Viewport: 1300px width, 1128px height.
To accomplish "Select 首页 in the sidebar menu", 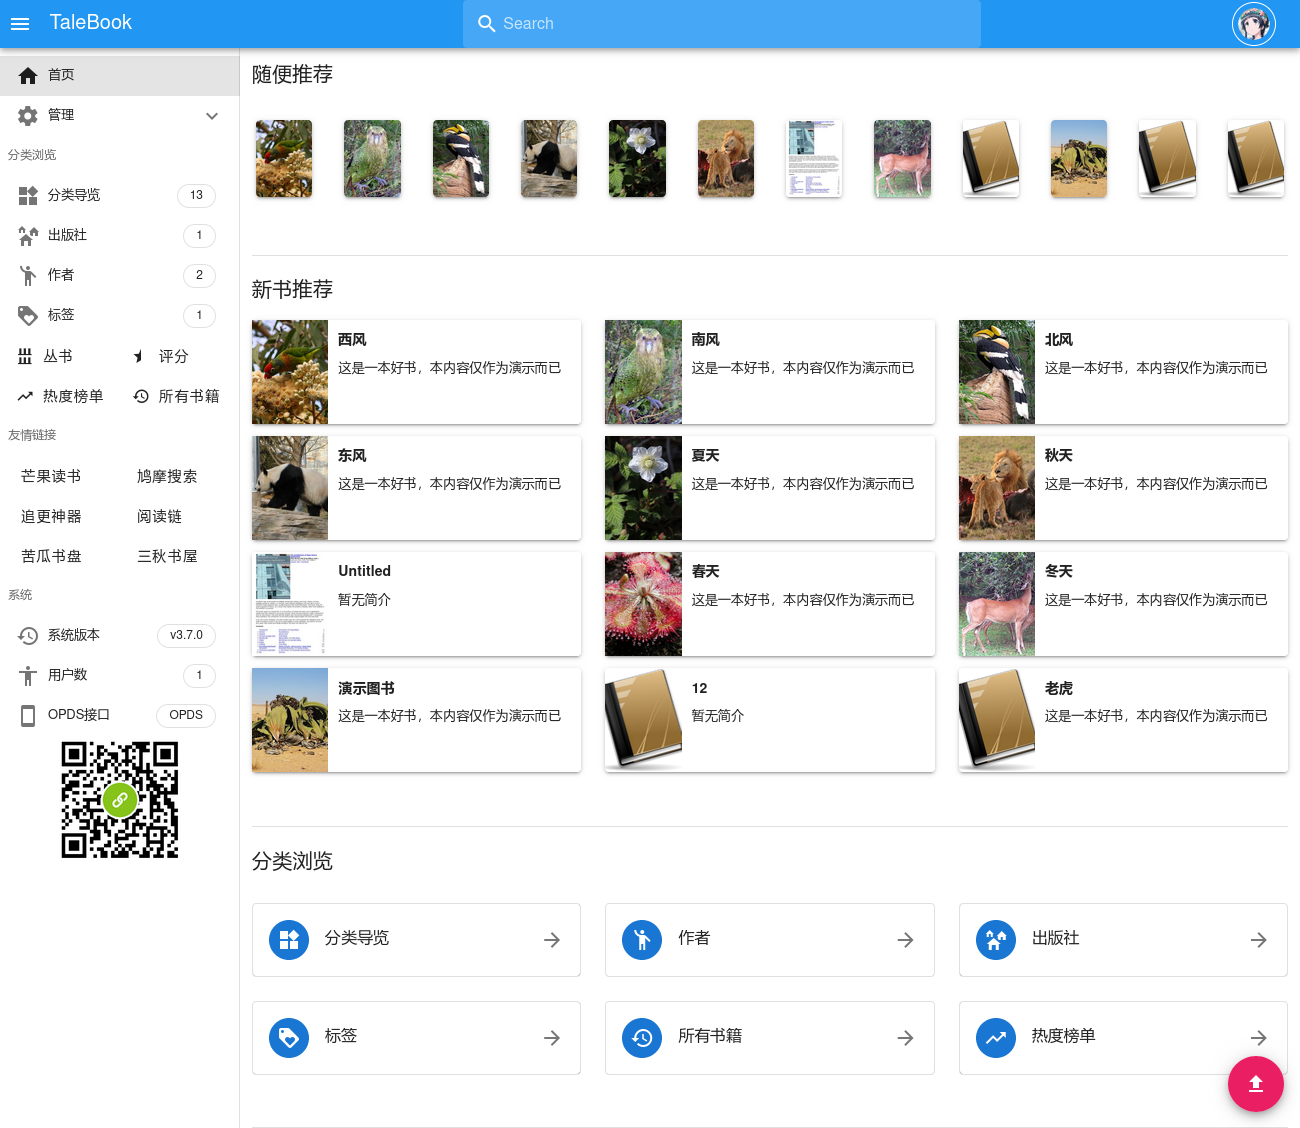I will tap(61, 74).
